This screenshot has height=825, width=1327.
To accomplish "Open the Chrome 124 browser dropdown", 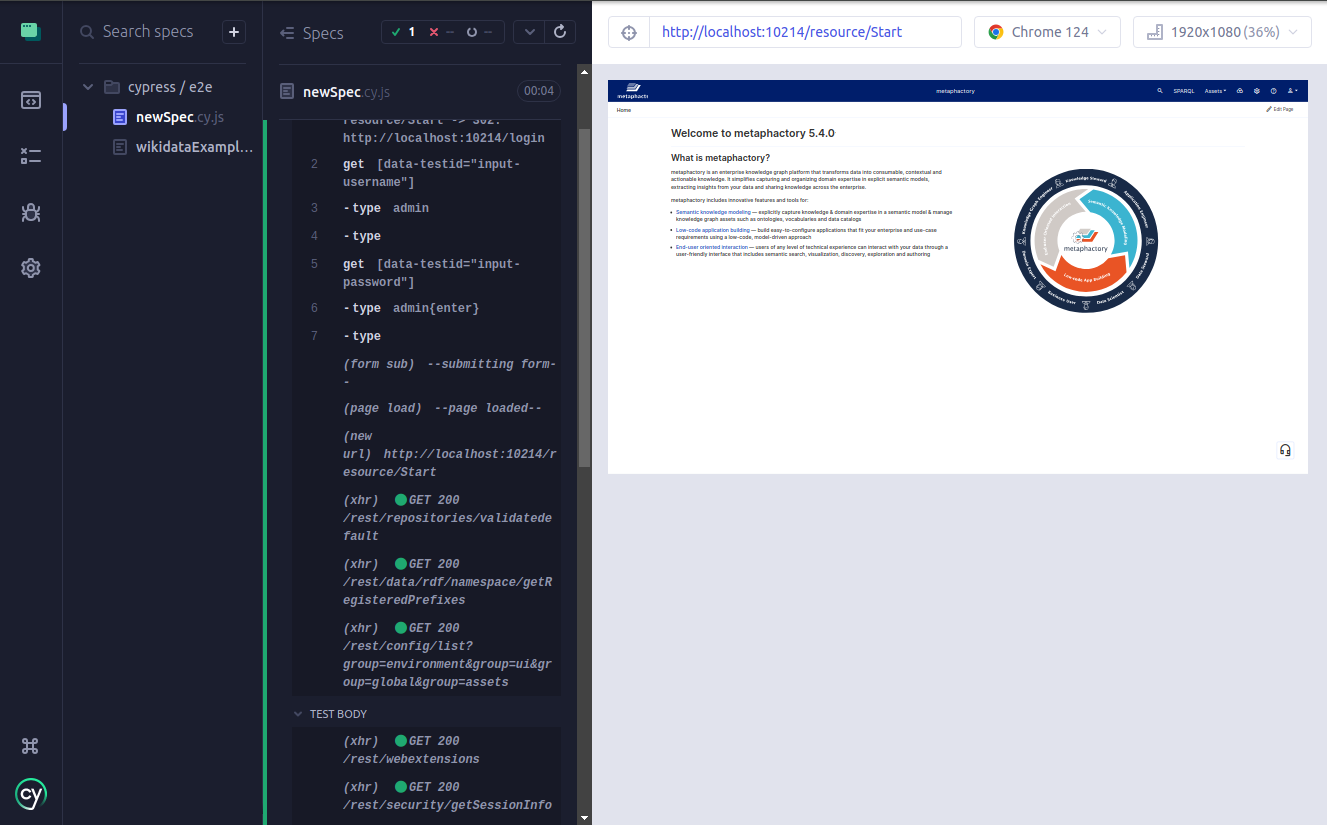I will click(x=1047, y=32).
